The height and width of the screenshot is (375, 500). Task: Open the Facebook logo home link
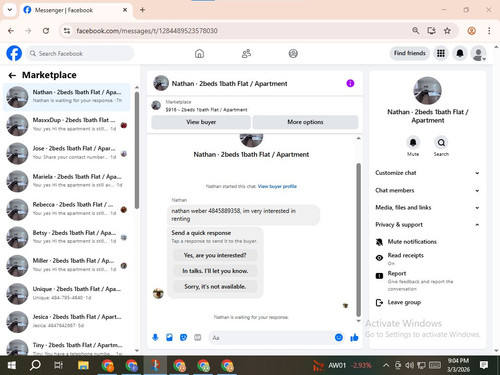14,53
